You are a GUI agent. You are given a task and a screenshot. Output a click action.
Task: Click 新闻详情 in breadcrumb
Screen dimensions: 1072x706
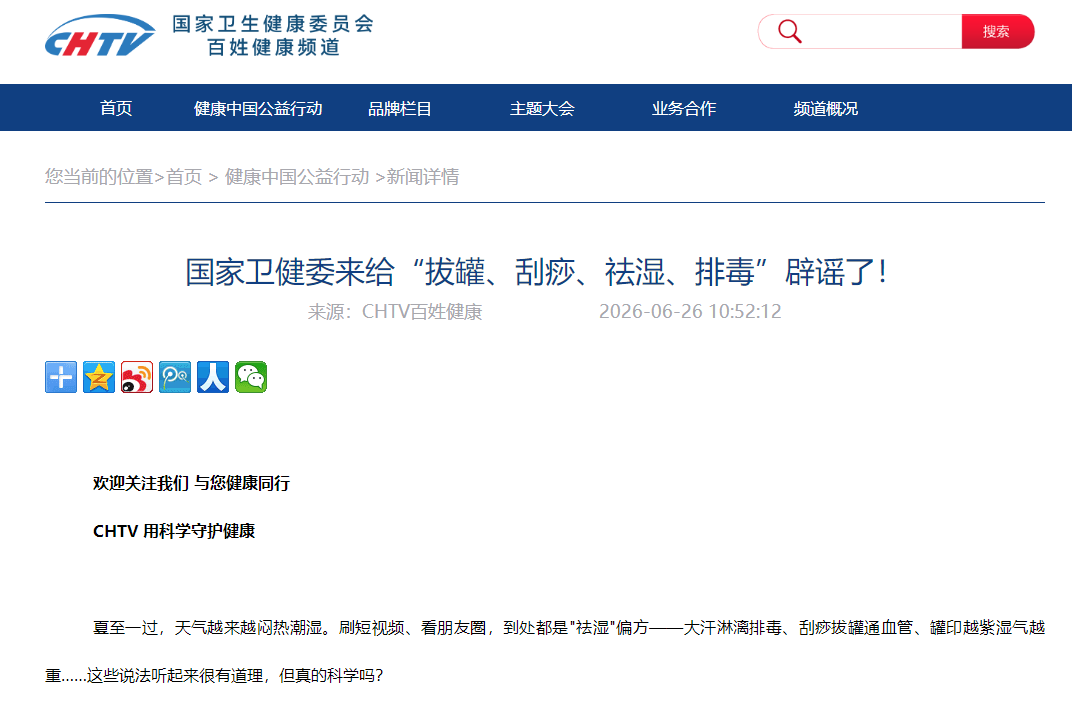click(423, 177)
